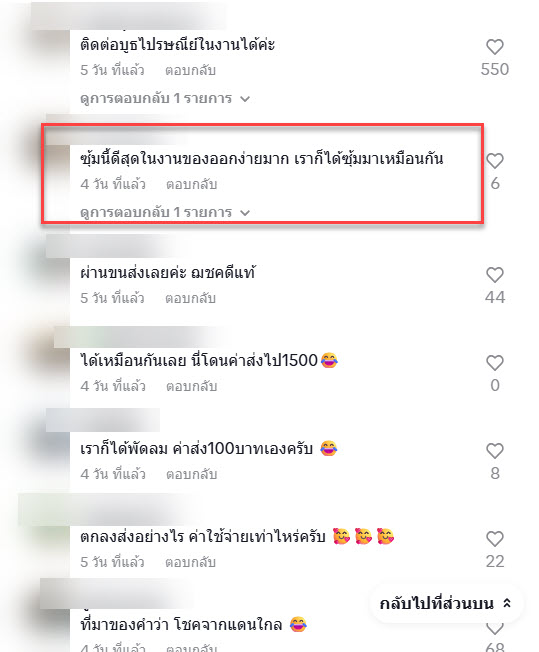Like the comment with 22 likes
539x652 pixels.
tap(494, 539)
